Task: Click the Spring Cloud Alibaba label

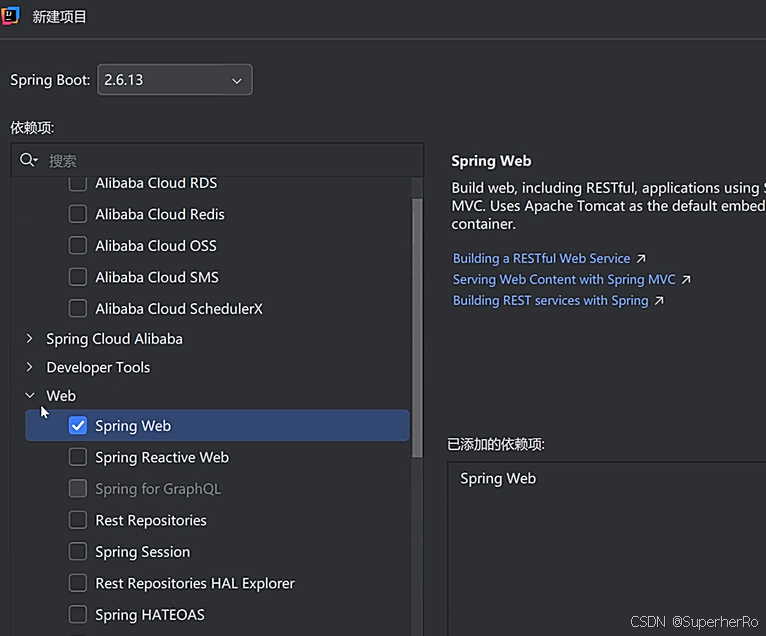Action: [x=114, y=339]
